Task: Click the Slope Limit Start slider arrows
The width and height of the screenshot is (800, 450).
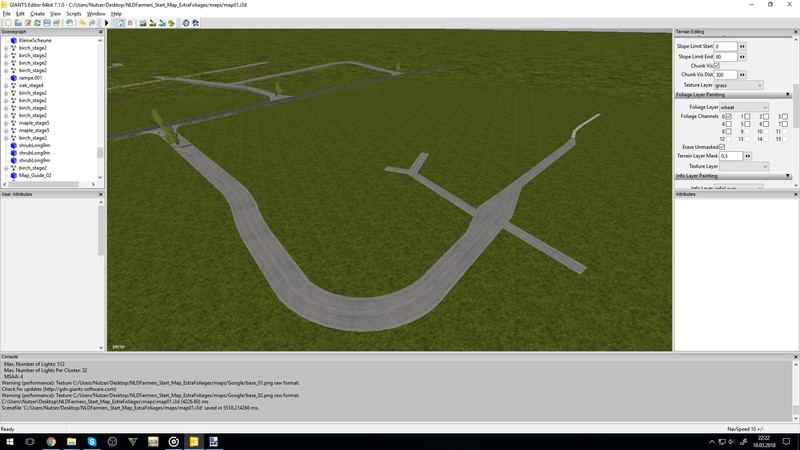Action: tap(742, 46)
